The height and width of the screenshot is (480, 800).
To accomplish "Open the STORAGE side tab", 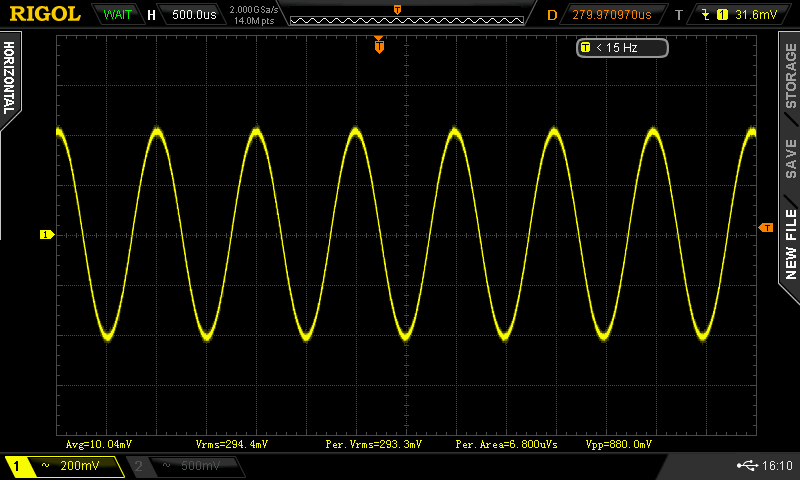I will coord(790,76).
